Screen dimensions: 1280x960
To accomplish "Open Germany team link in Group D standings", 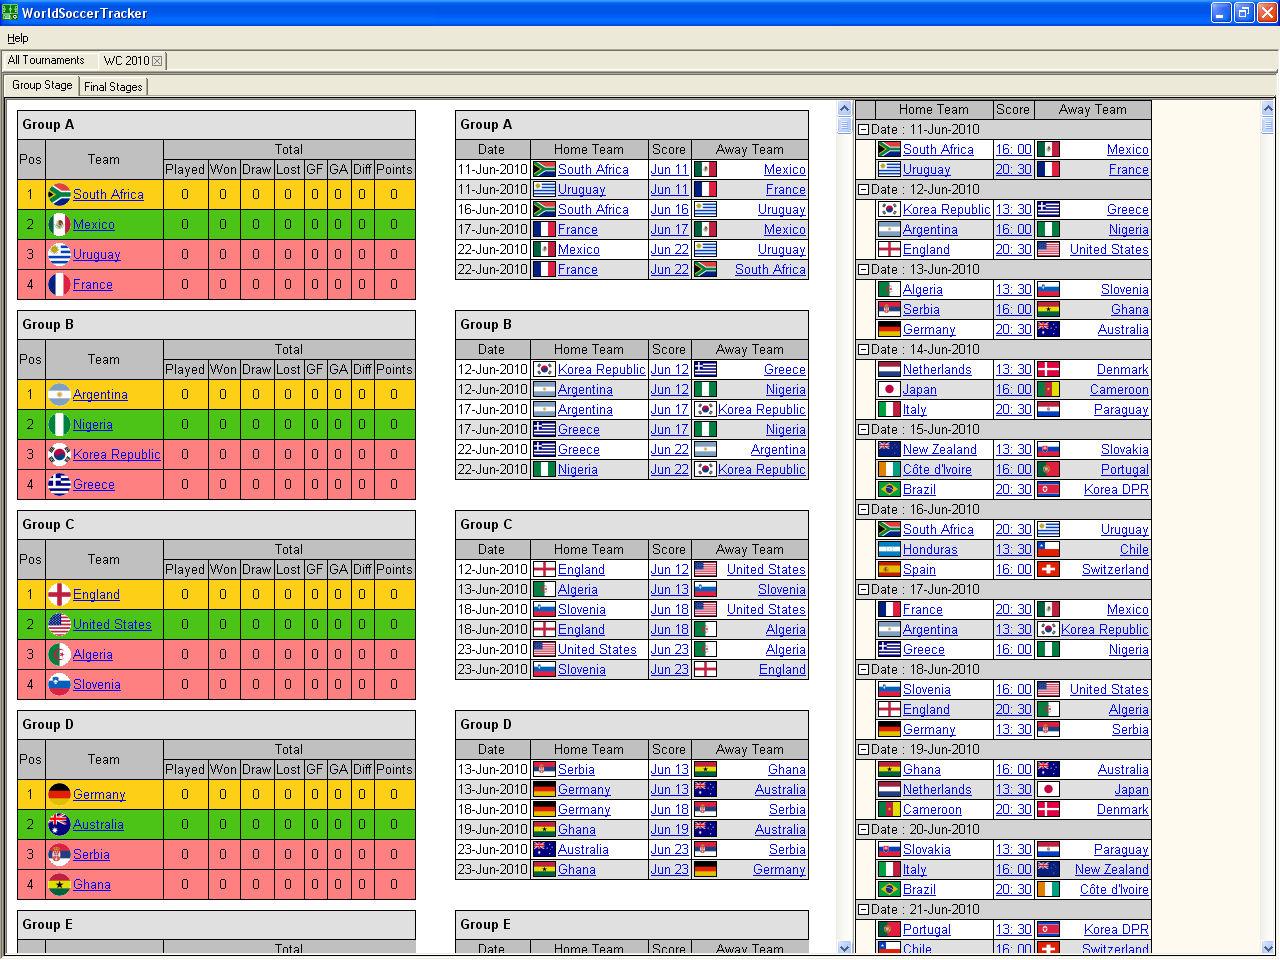I will pyautogui.click(x=99, y=794).
